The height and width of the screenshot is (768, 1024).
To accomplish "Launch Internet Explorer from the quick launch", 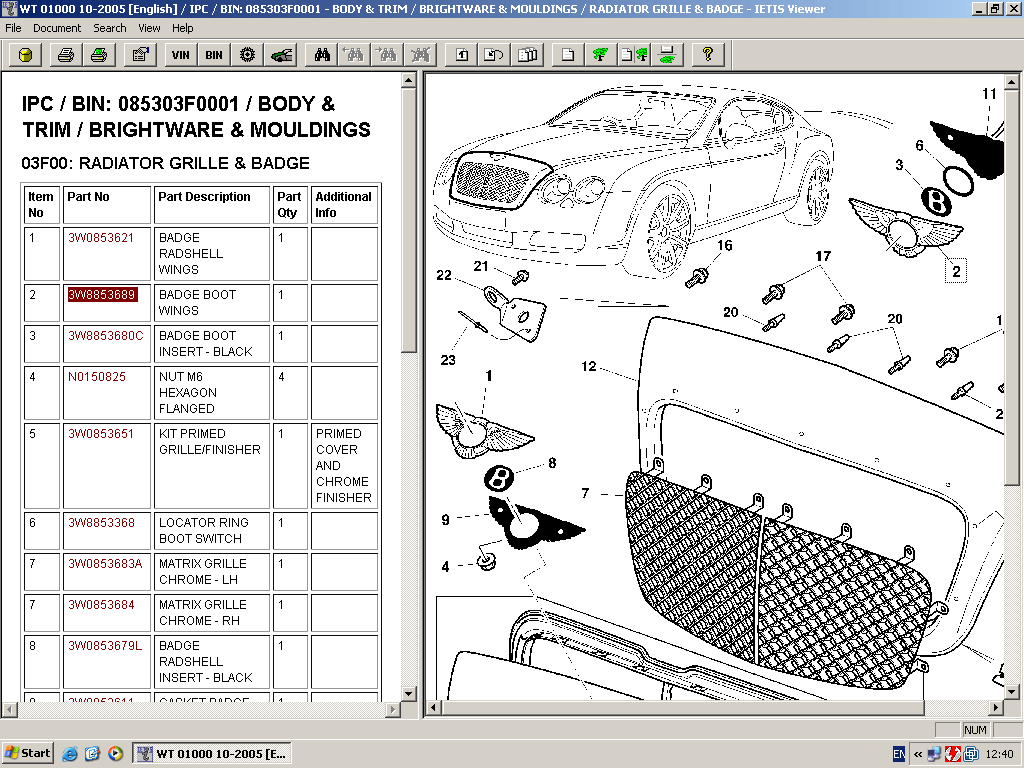I will click(x=70, y=754).
